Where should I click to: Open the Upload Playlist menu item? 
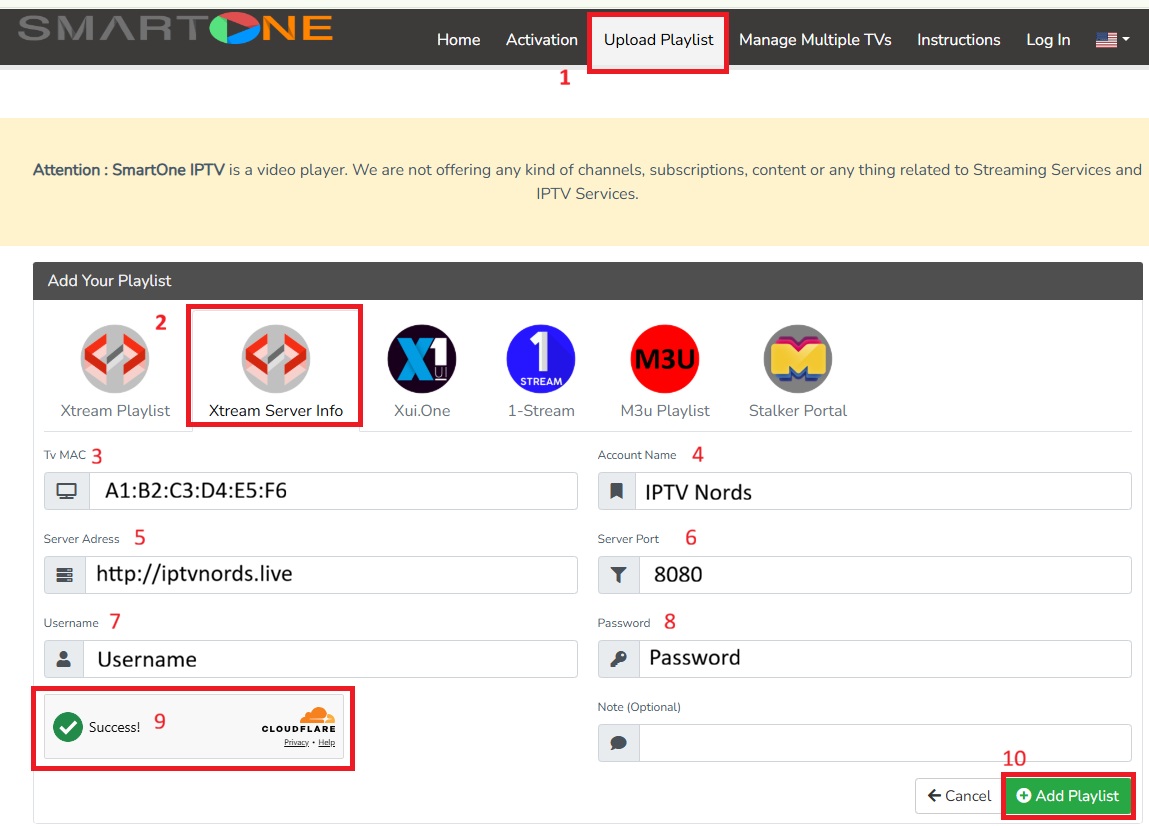pos(658,40)
